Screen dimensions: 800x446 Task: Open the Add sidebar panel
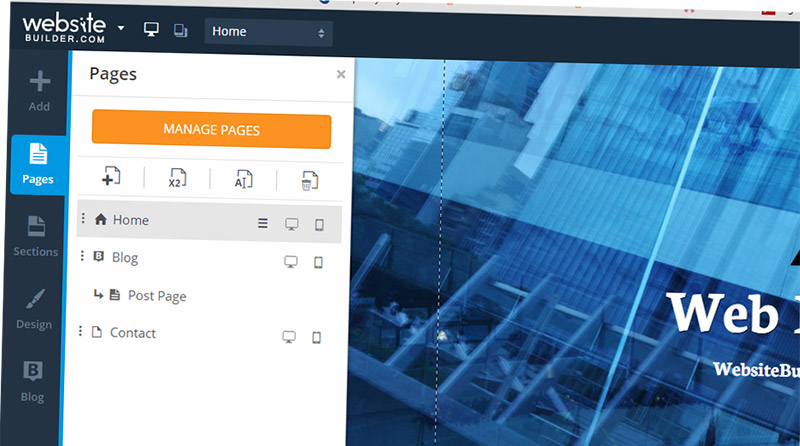click(x=39, y=90)
